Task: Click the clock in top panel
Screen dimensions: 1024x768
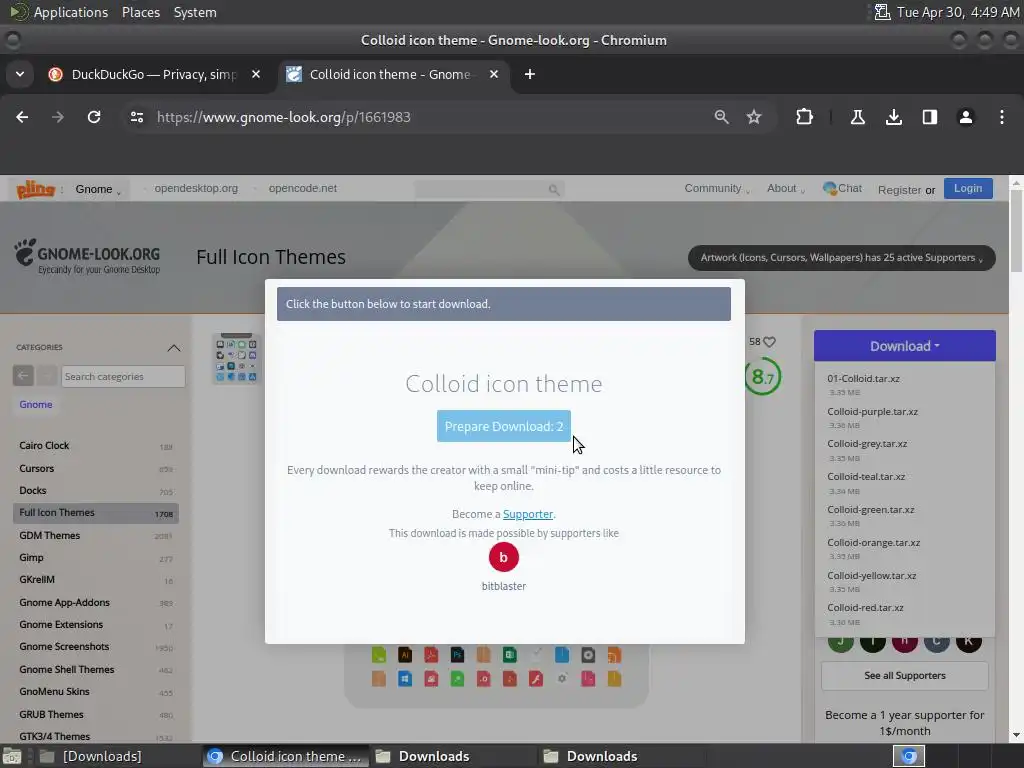Action: (x=957, y=12)
